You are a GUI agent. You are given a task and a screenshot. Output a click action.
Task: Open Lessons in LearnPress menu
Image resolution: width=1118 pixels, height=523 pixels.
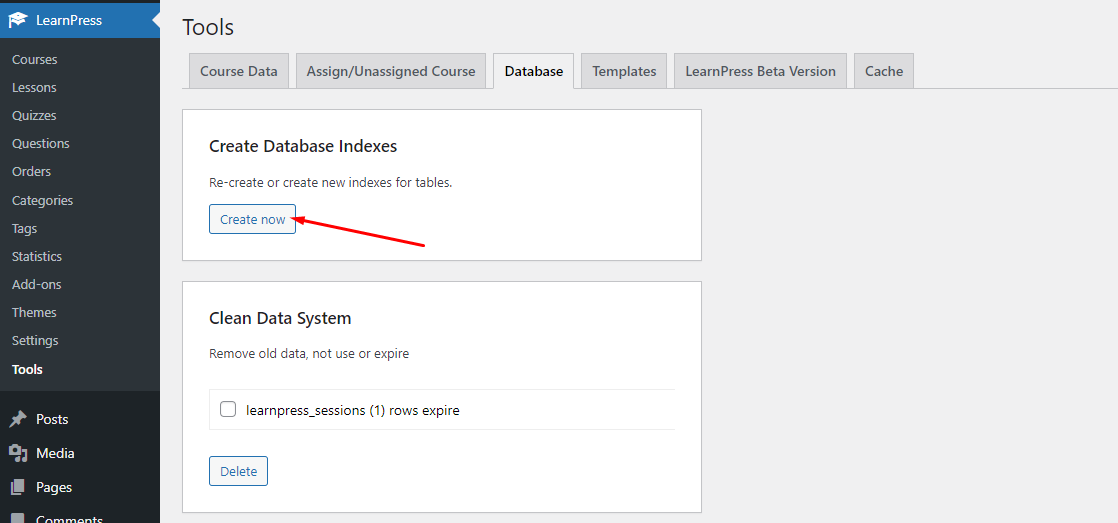(34, 88)
